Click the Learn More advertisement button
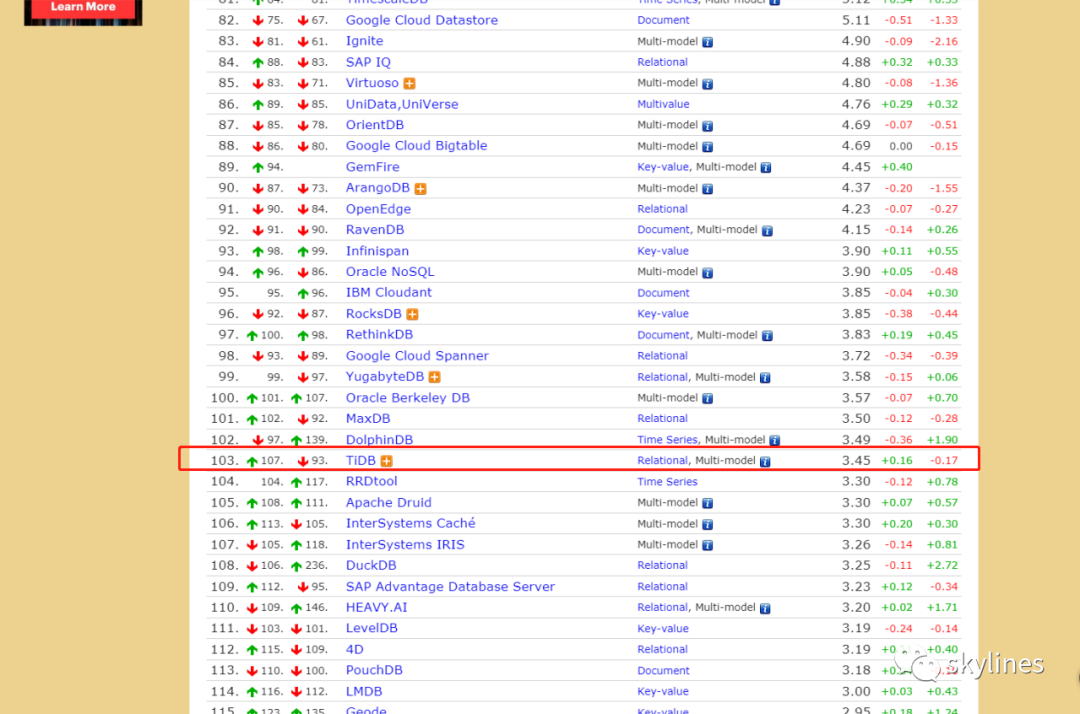This screenshot has width=1080, height=714. click(x=83, y=8)
